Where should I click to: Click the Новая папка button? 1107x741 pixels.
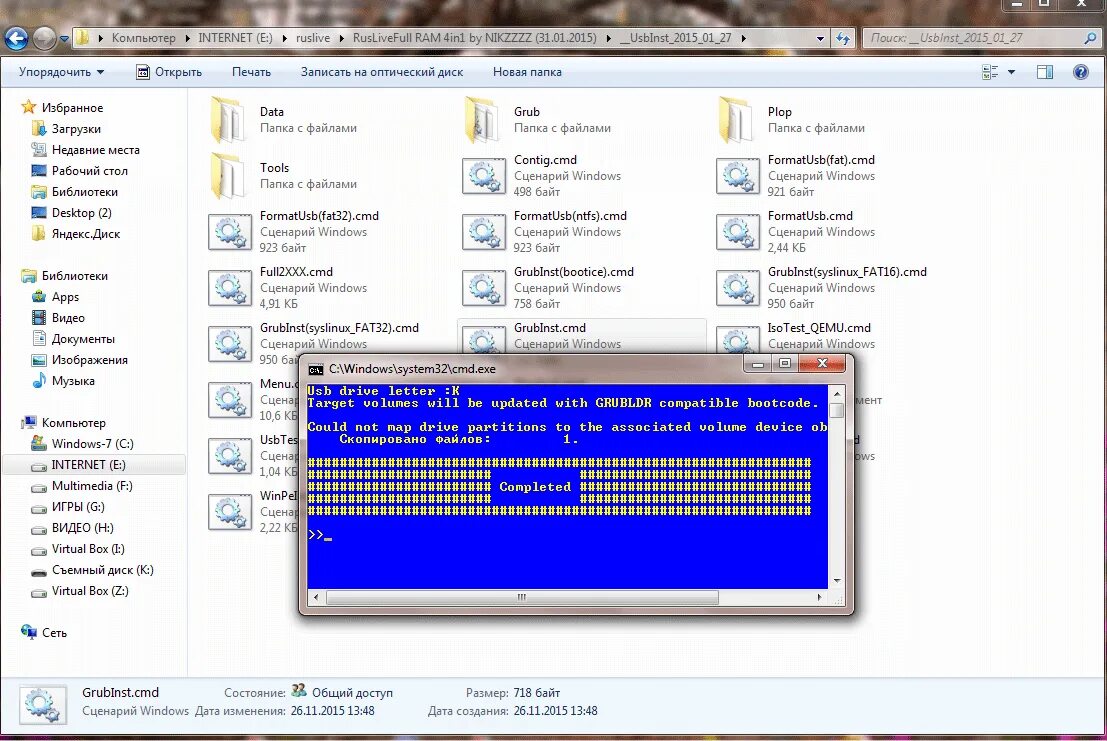[527, 72]
